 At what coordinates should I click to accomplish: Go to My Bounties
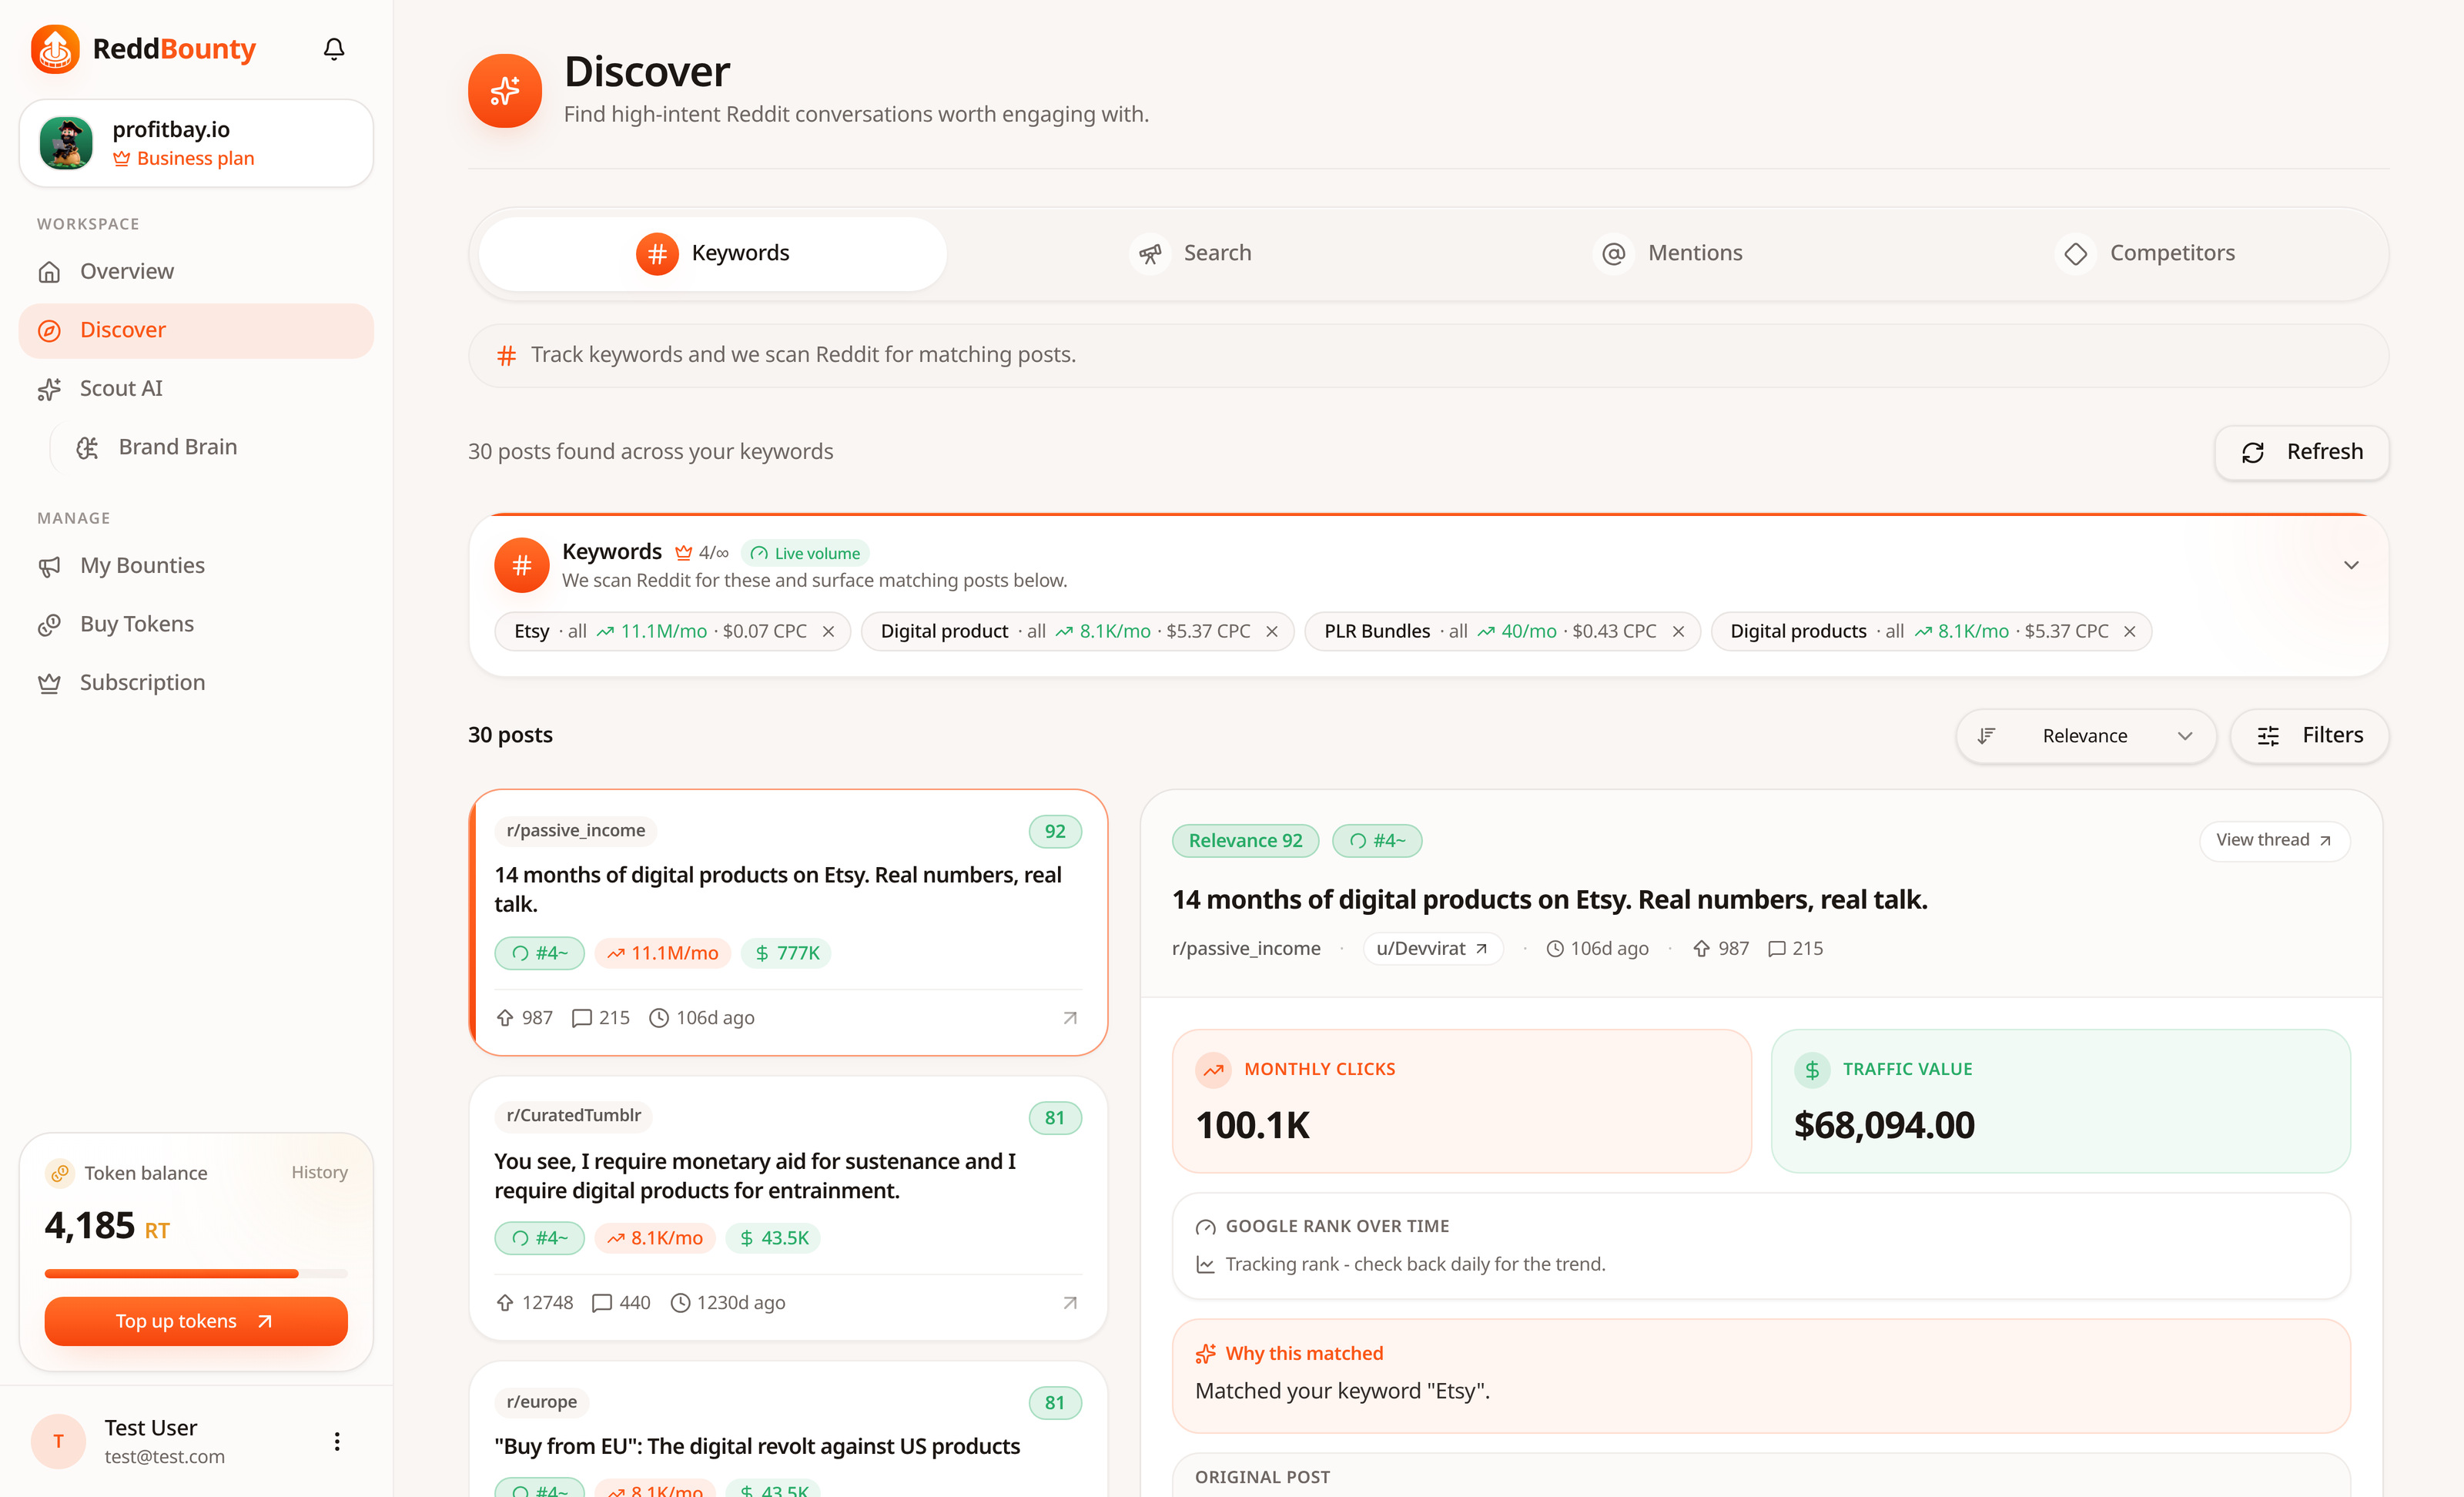point(196,566)
